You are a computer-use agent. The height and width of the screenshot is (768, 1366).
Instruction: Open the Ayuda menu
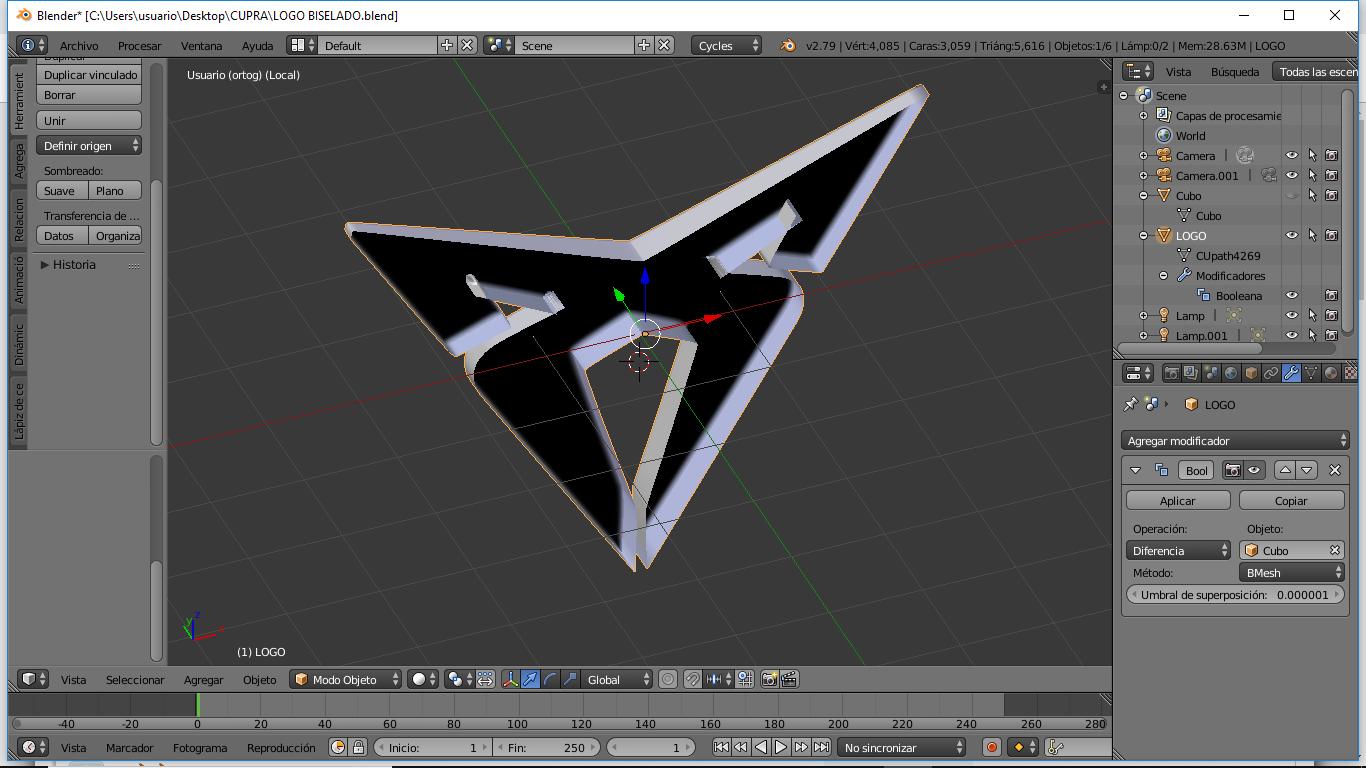(x=257, y=45)
